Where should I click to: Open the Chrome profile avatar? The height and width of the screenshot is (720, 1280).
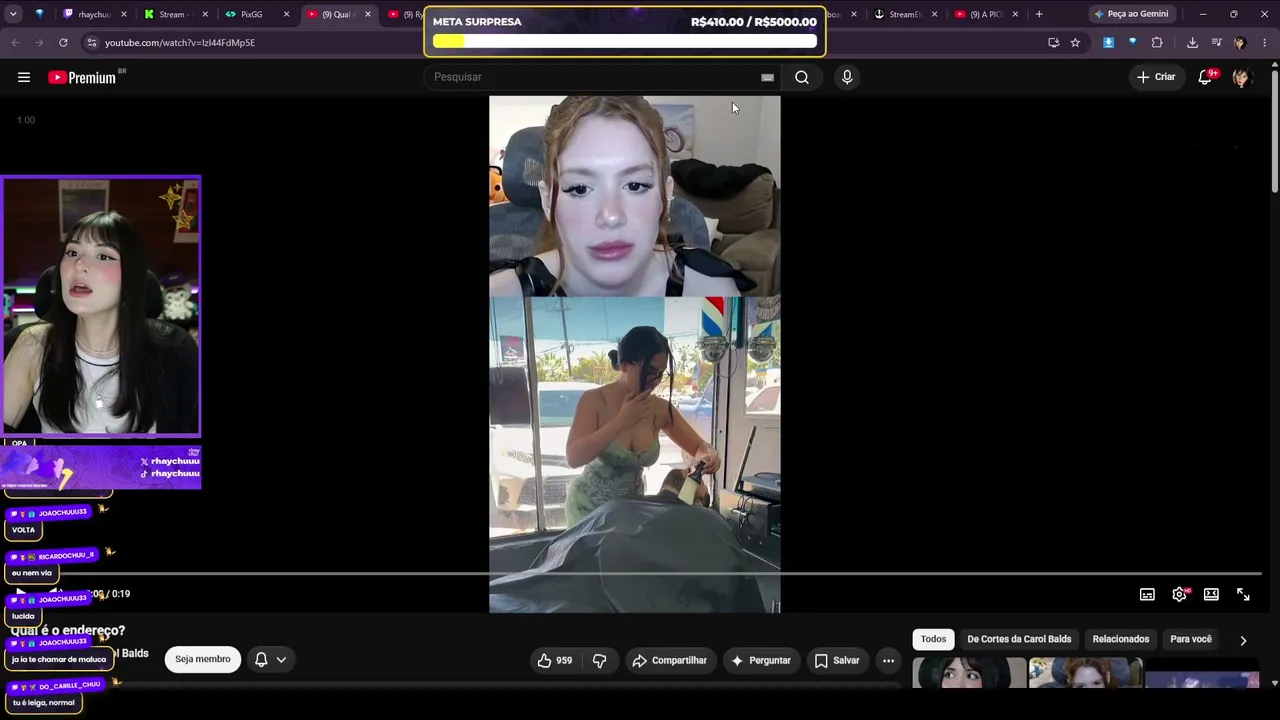[x=1240, y=43]
